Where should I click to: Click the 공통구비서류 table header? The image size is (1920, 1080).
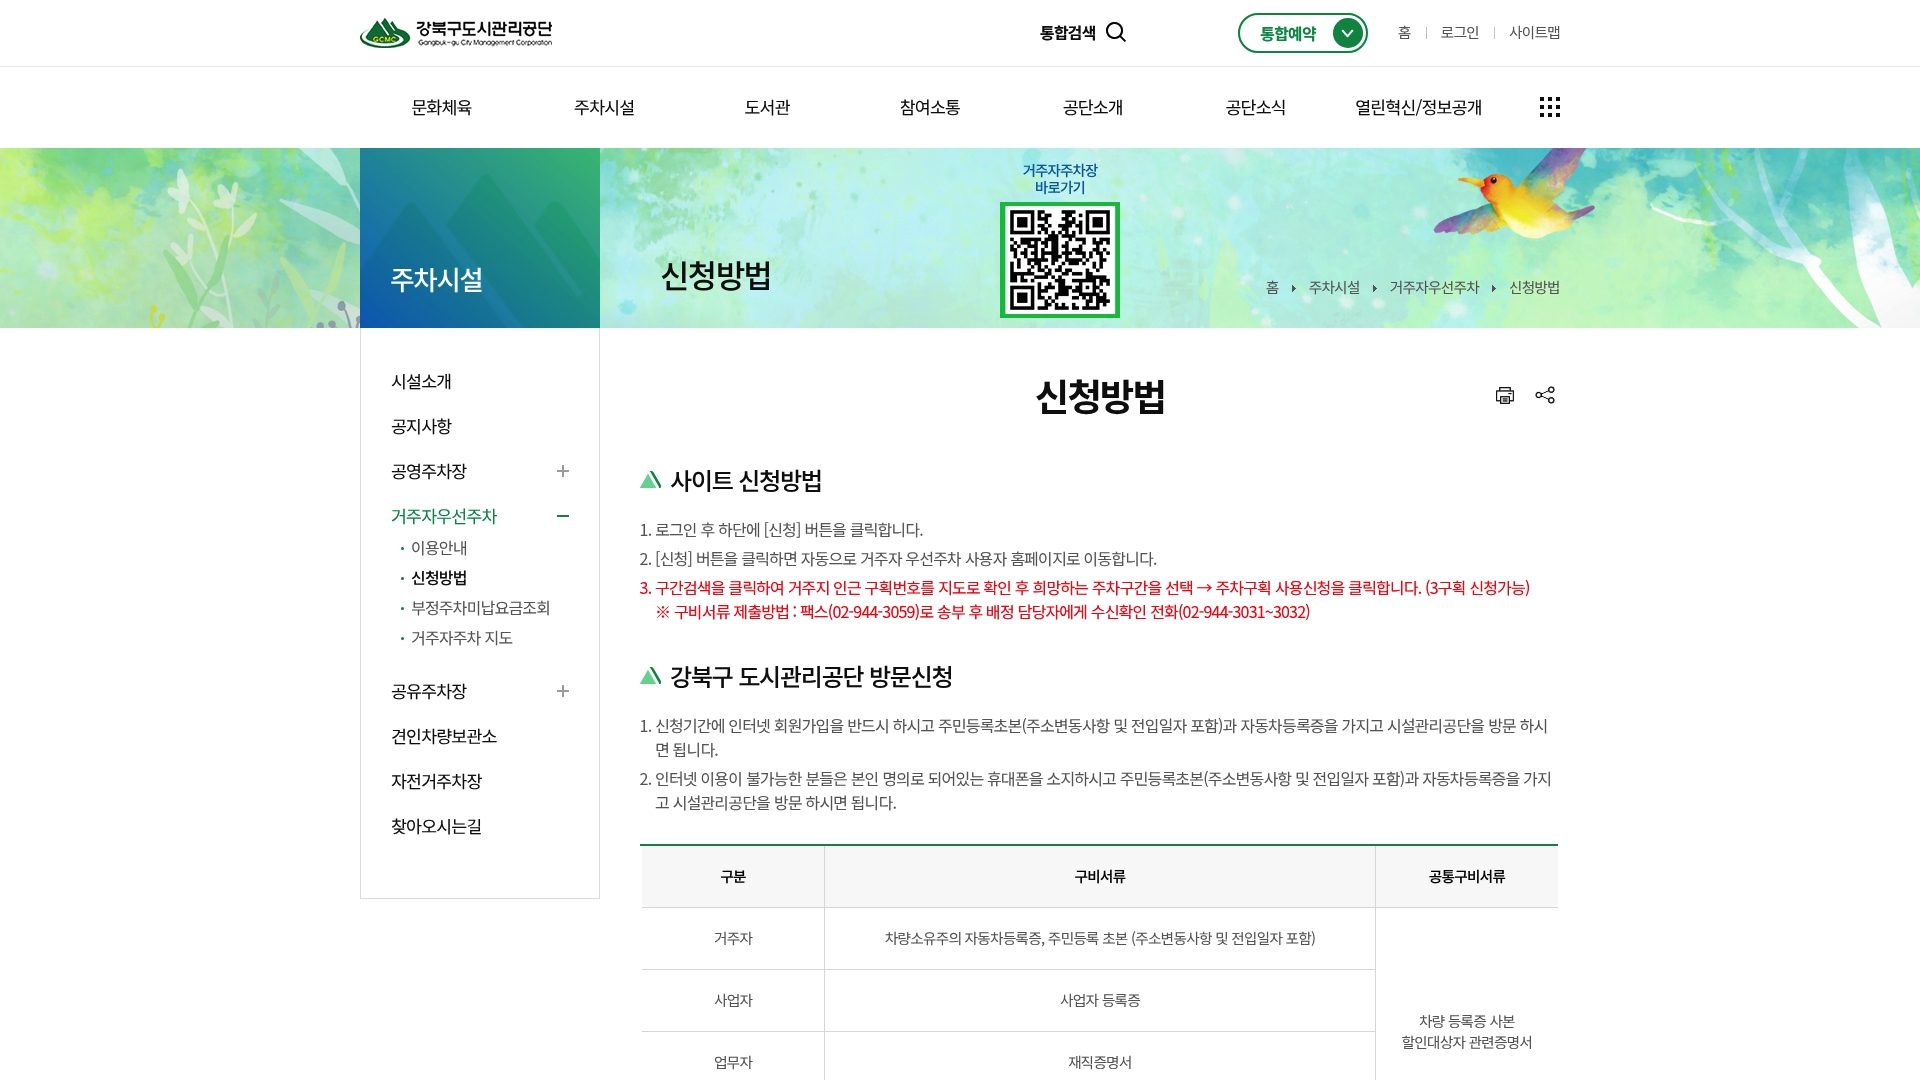(1467, 877)
